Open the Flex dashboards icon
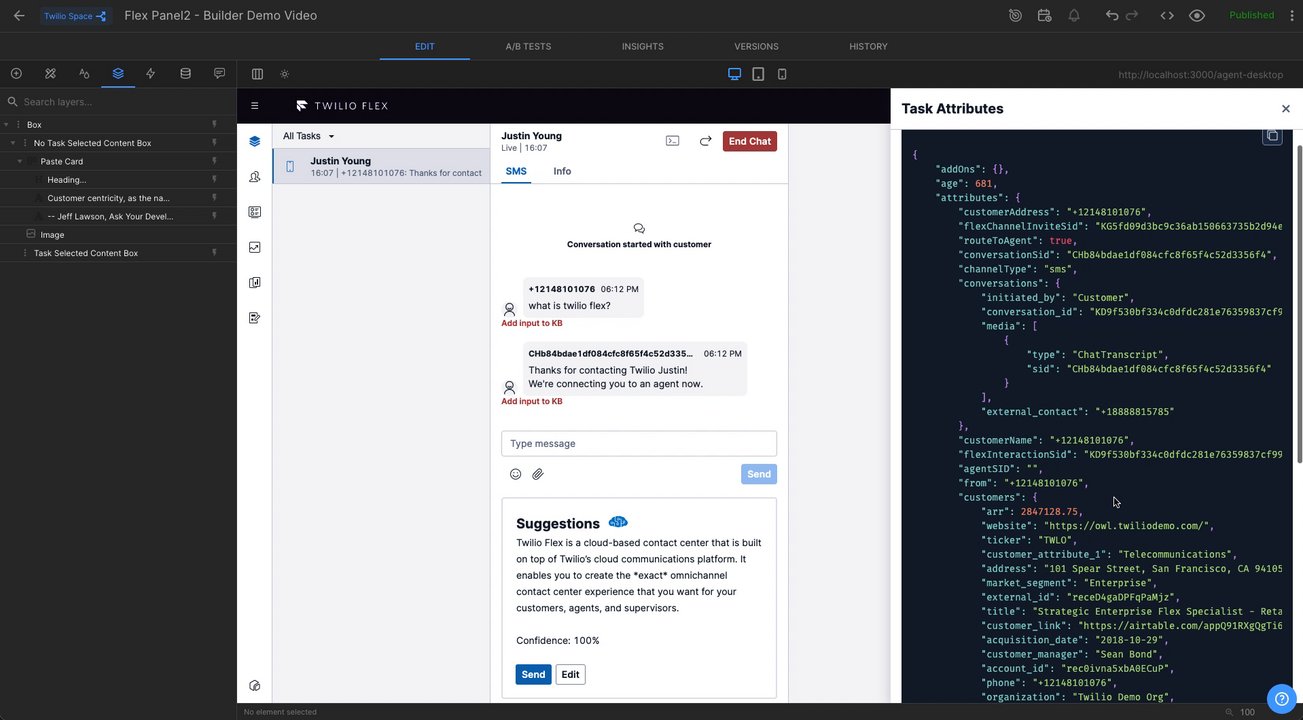 click(254, 283)
